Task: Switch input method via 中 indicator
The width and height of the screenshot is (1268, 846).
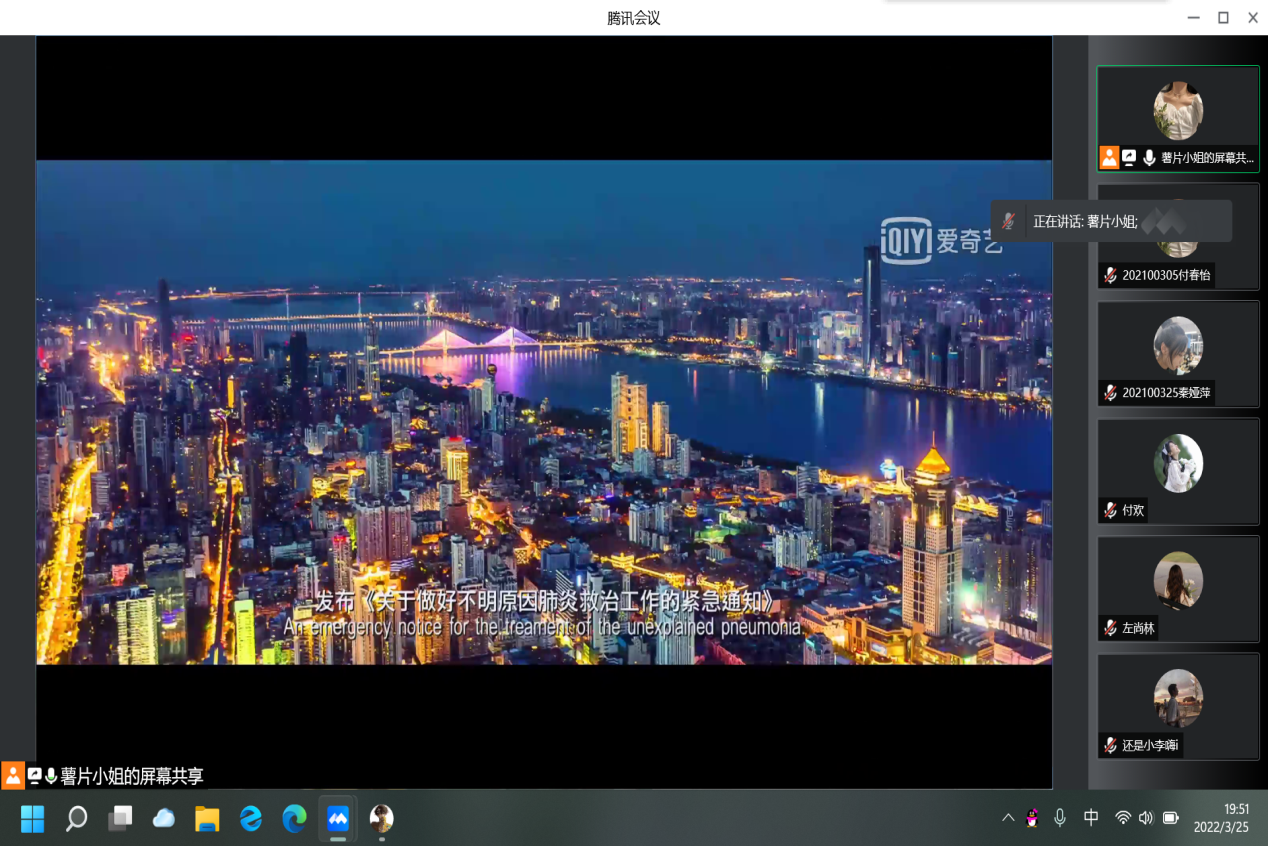Action: coord(1091,818)
